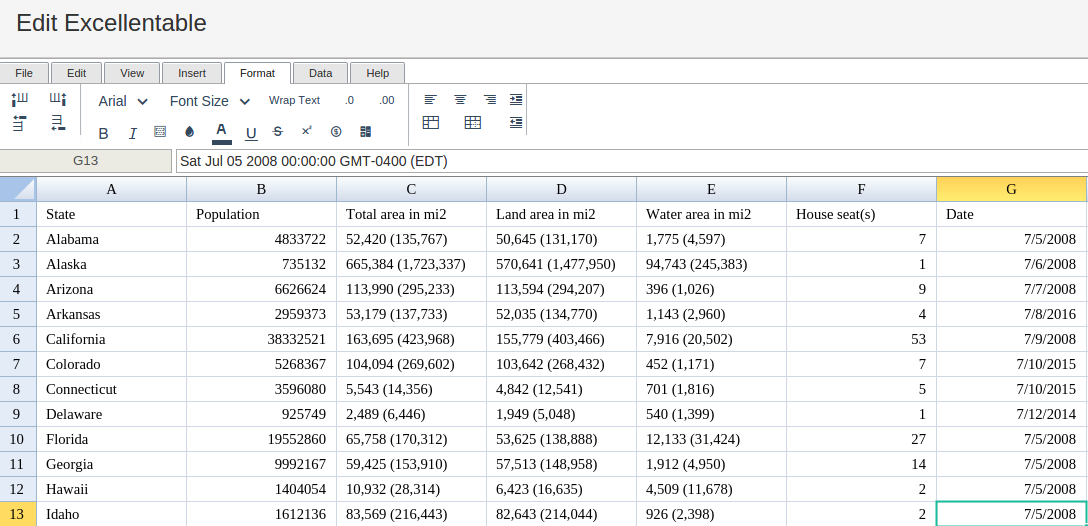Click the formula bar input field
Image resolution: width=1088 pixels, height=526 pixels.
click(x=630, y=161)
